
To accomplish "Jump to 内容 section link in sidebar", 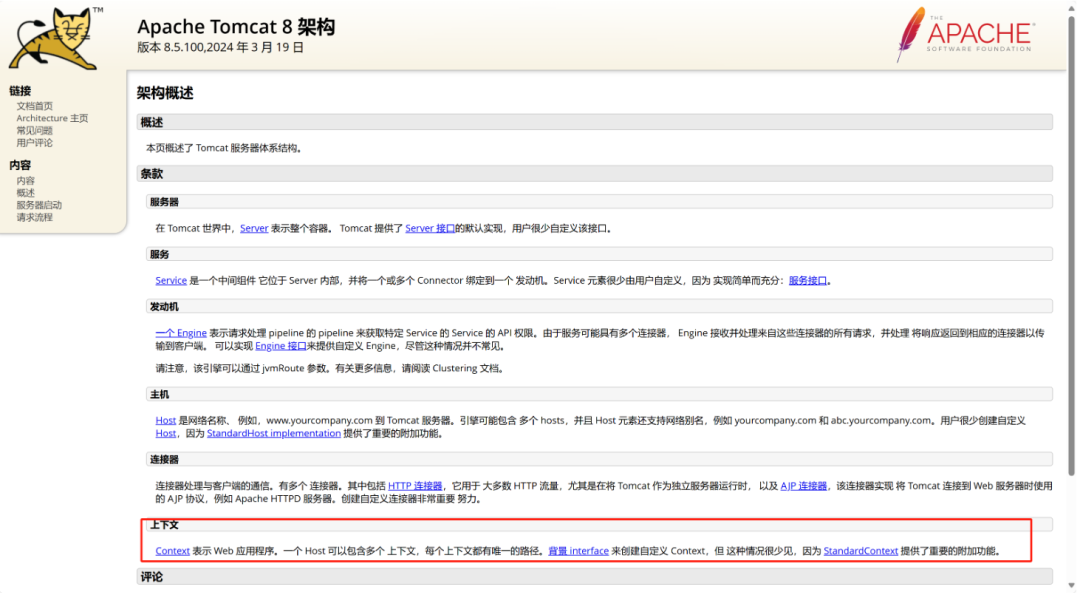I will 25,180.
